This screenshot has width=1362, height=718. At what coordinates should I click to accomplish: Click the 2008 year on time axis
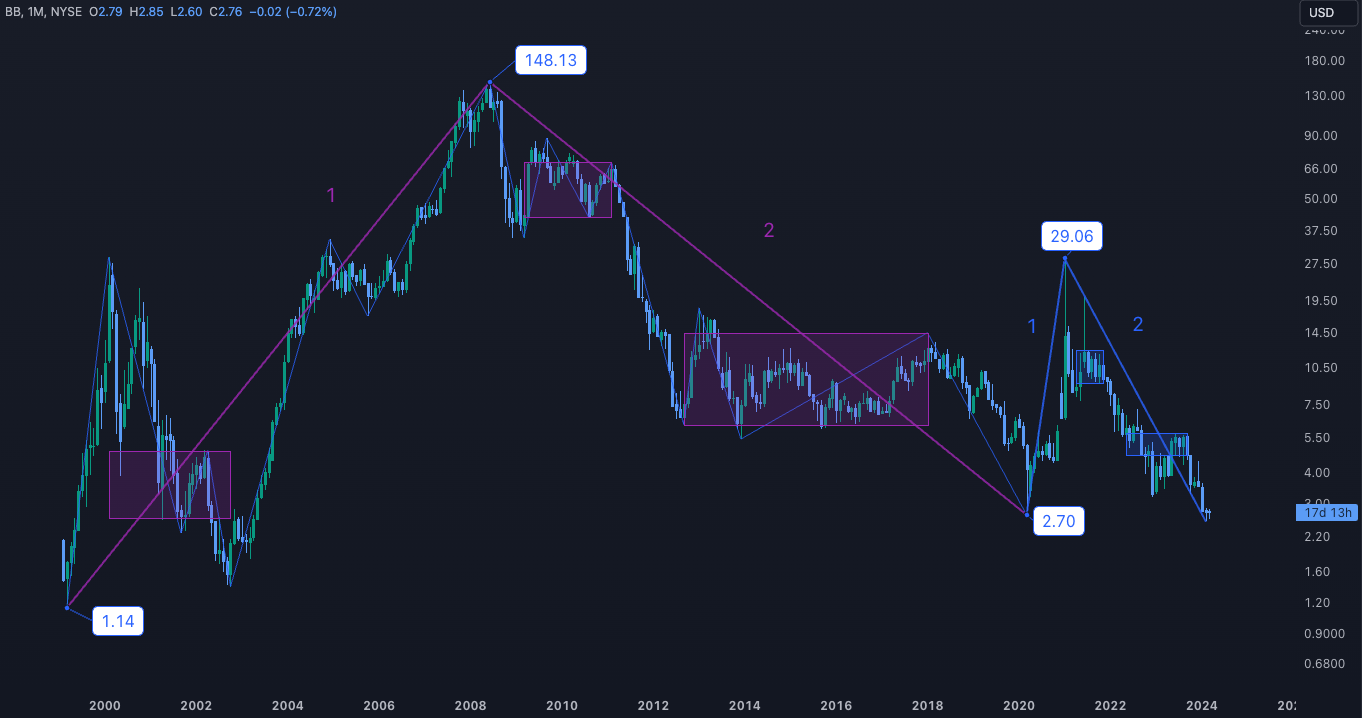471,706
